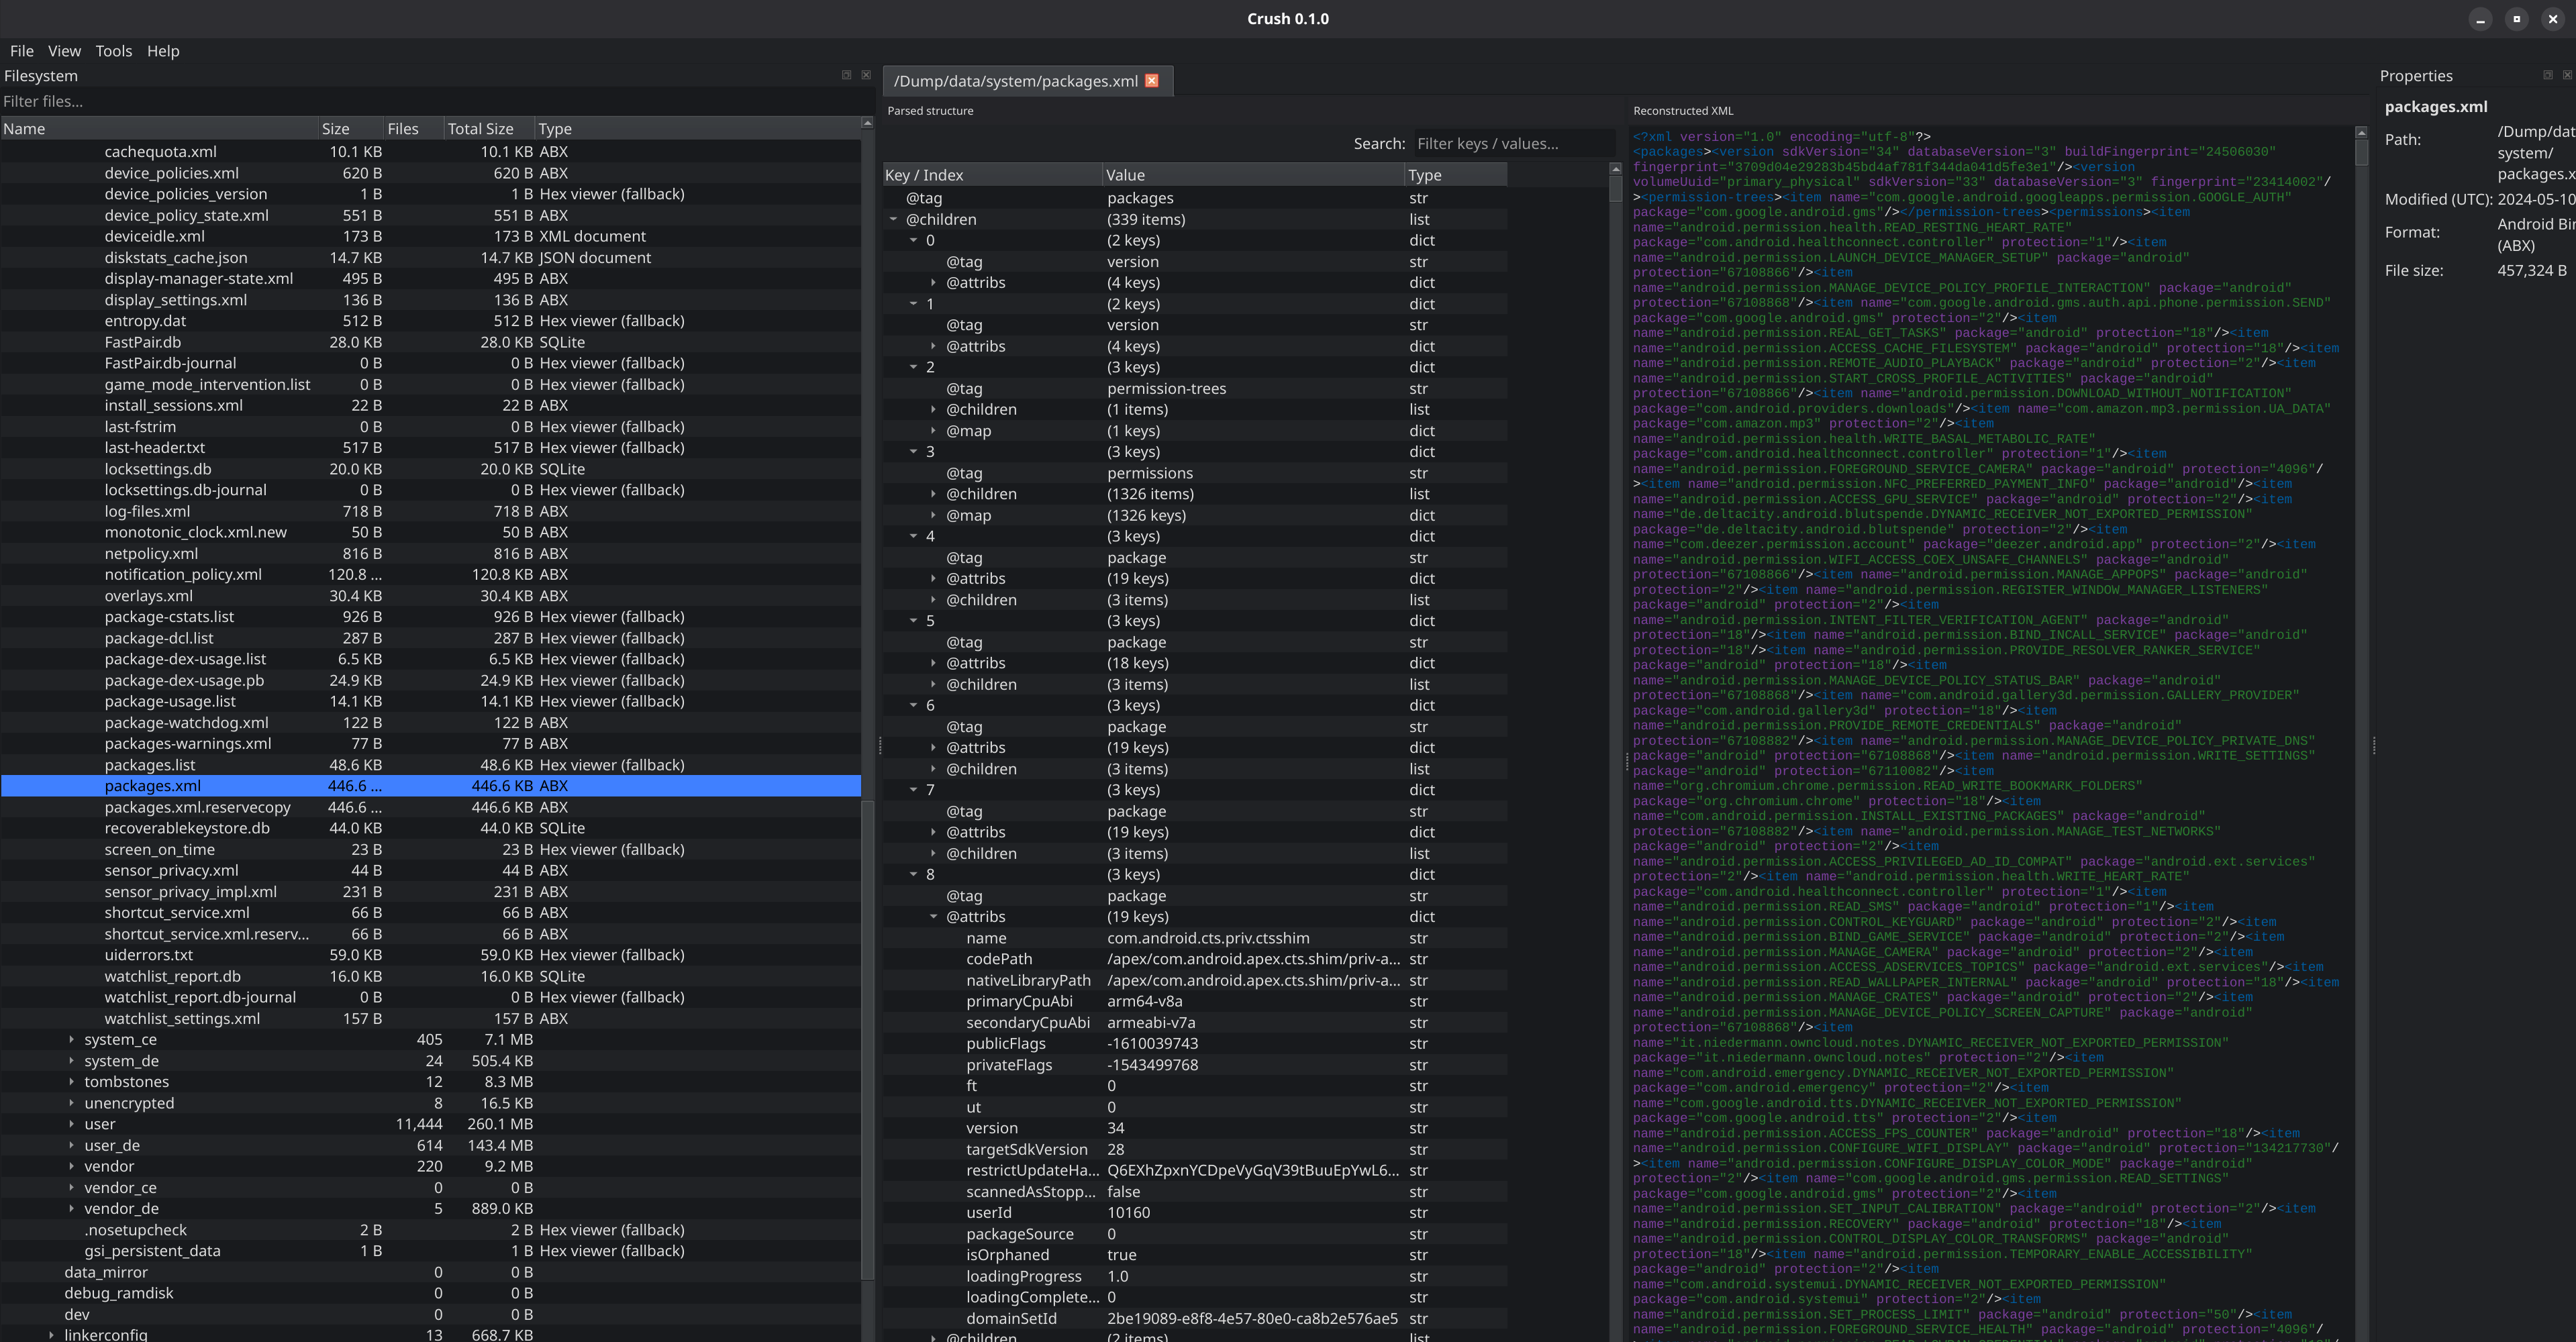Select sensor_privacy_impl.xml file
Image resolution: width=2576 pixels, height=1342 pixels.
430,892
